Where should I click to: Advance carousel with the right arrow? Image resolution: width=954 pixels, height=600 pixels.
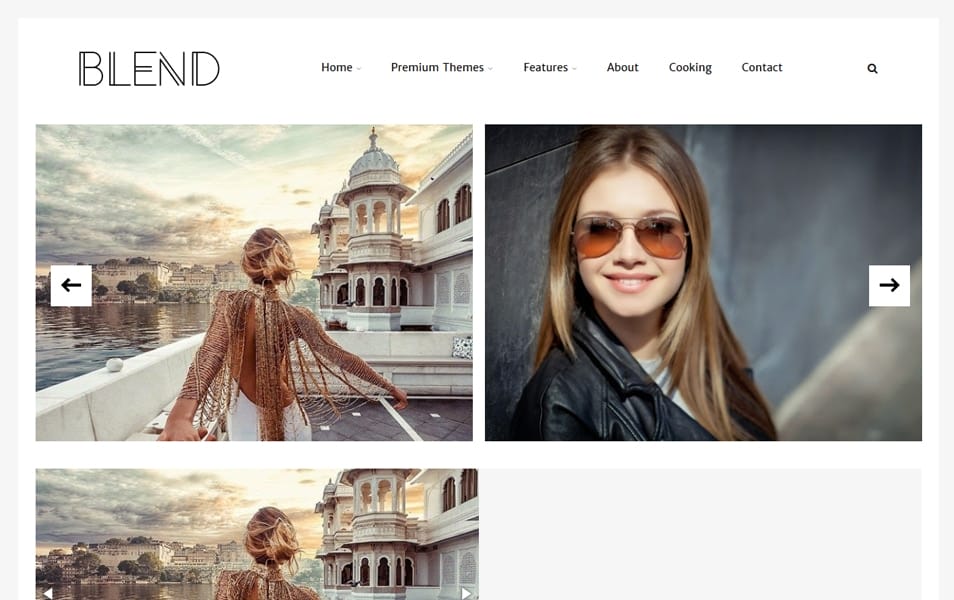[888, 285]
